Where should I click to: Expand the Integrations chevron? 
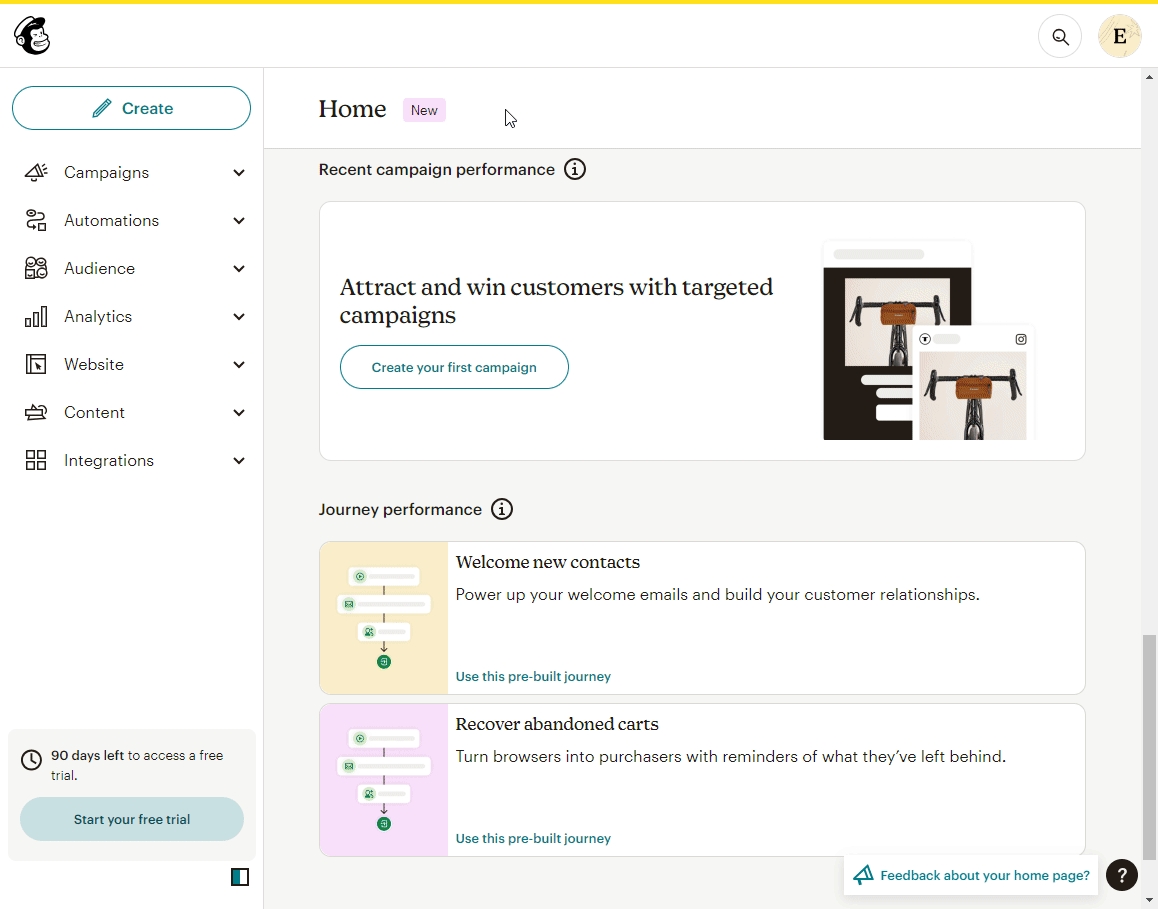coord(239,461)
